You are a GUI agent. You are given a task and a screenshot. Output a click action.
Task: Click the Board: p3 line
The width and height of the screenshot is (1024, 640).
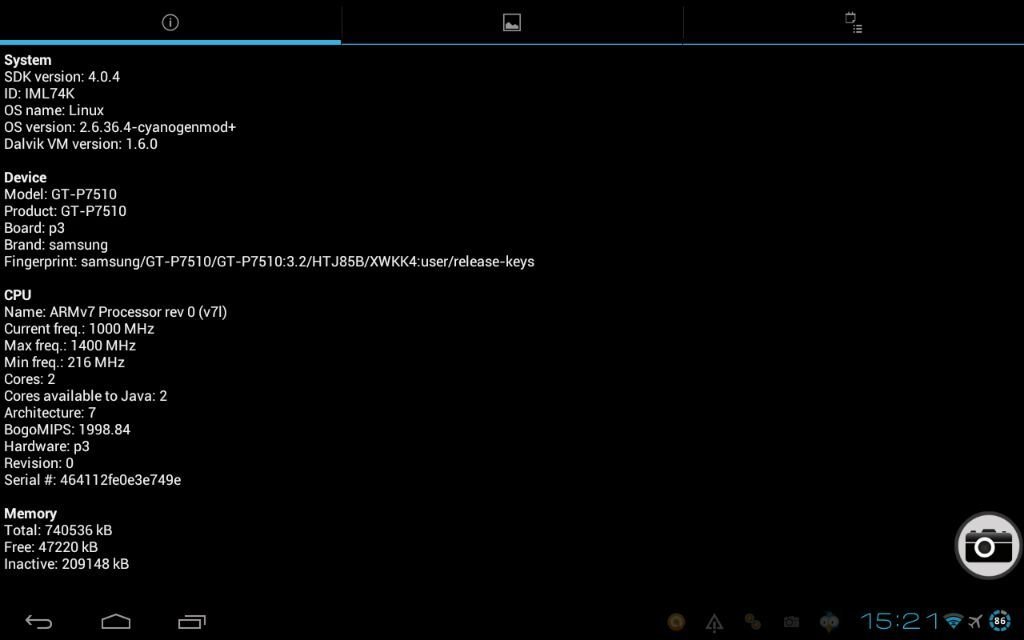34,228
